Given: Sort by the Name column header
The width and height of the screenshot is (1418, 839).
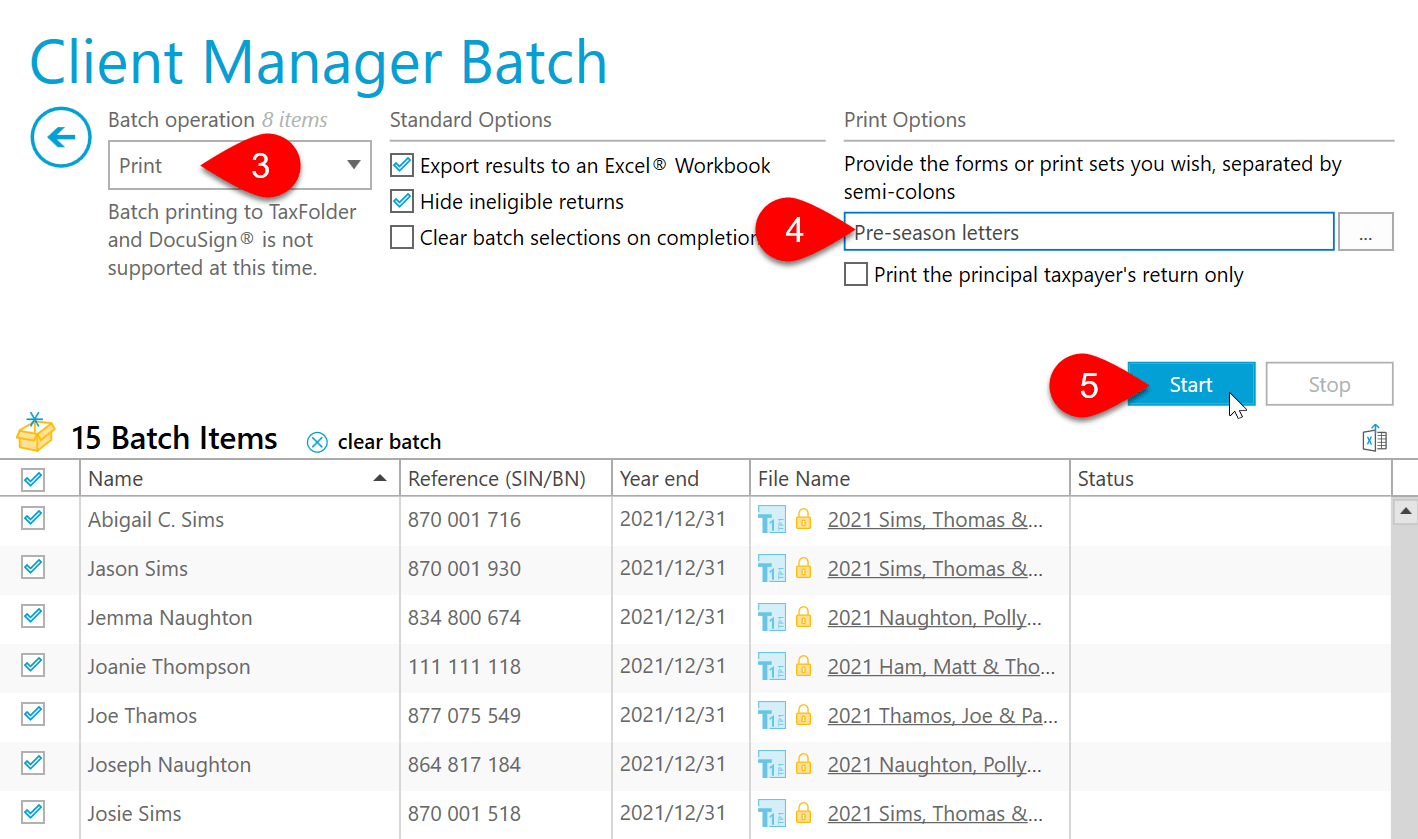Looking at the screenshot, I should tap(240, 479).
